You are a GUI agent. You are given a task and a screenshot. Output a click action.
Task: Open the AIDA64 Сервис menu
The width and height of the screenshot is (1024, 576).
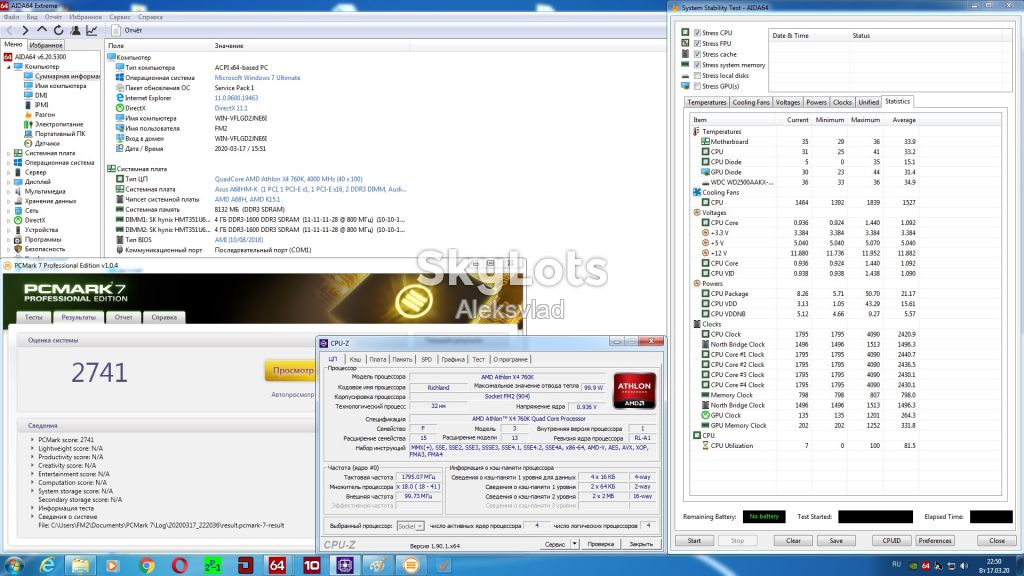[120, 17]
